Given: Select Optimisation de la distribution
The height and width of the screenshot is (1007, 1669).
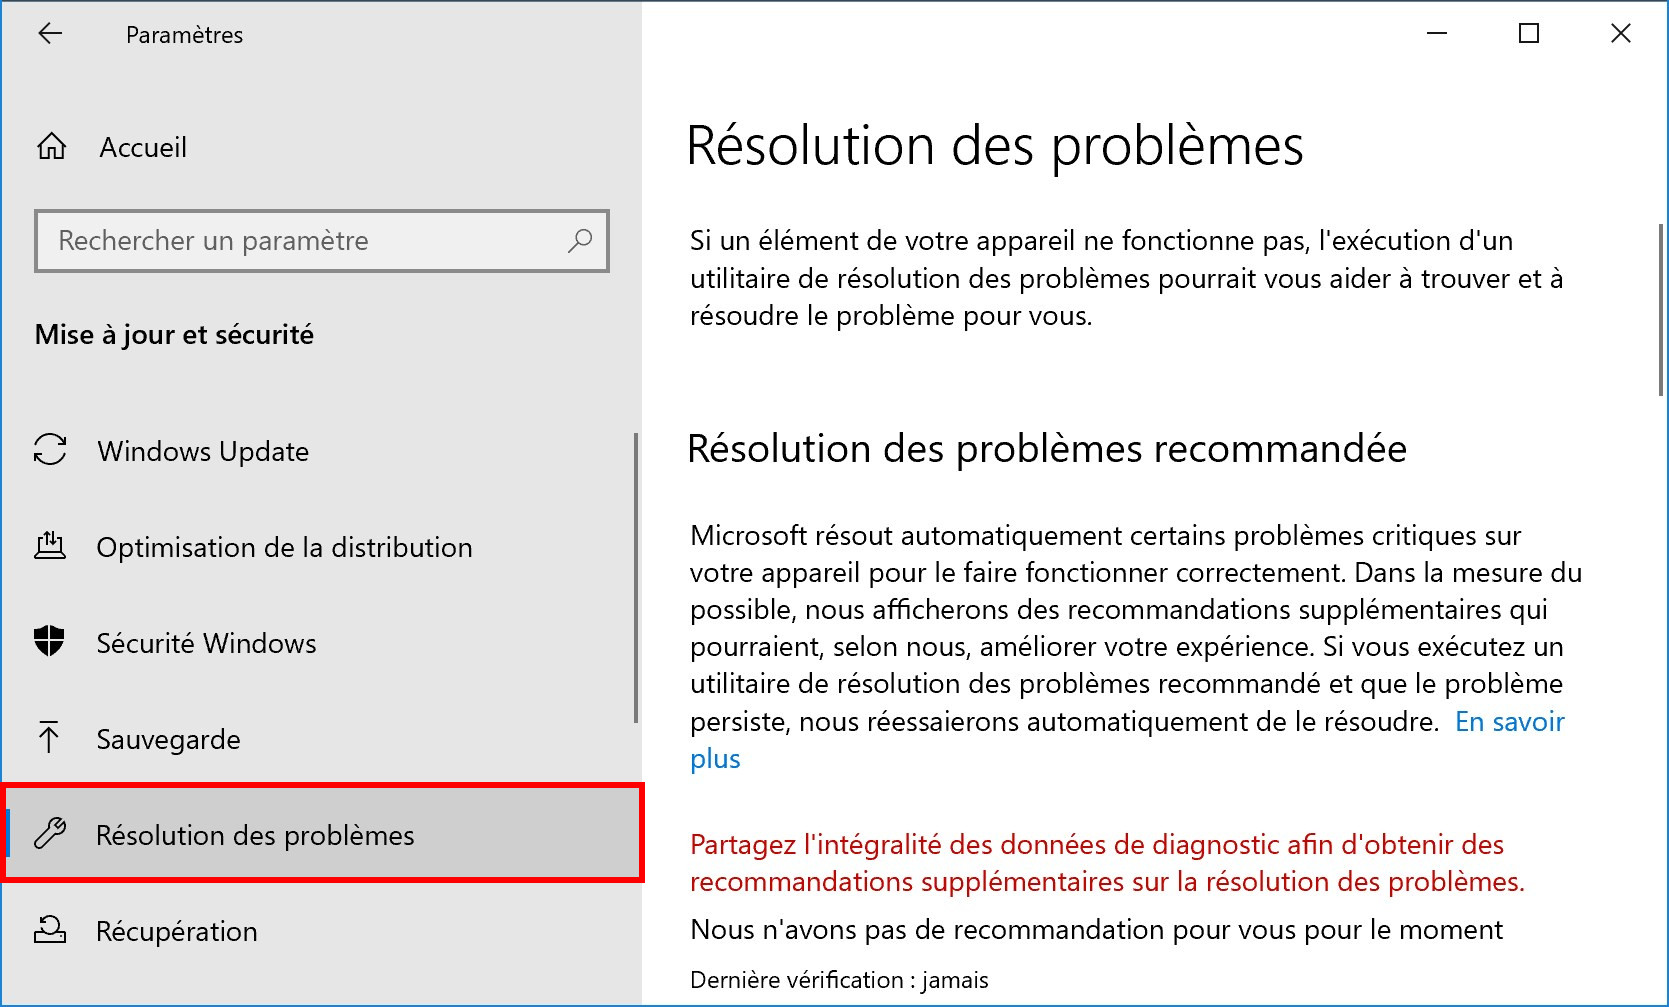Looking at the screenshot, I should (x=318, y=547).
